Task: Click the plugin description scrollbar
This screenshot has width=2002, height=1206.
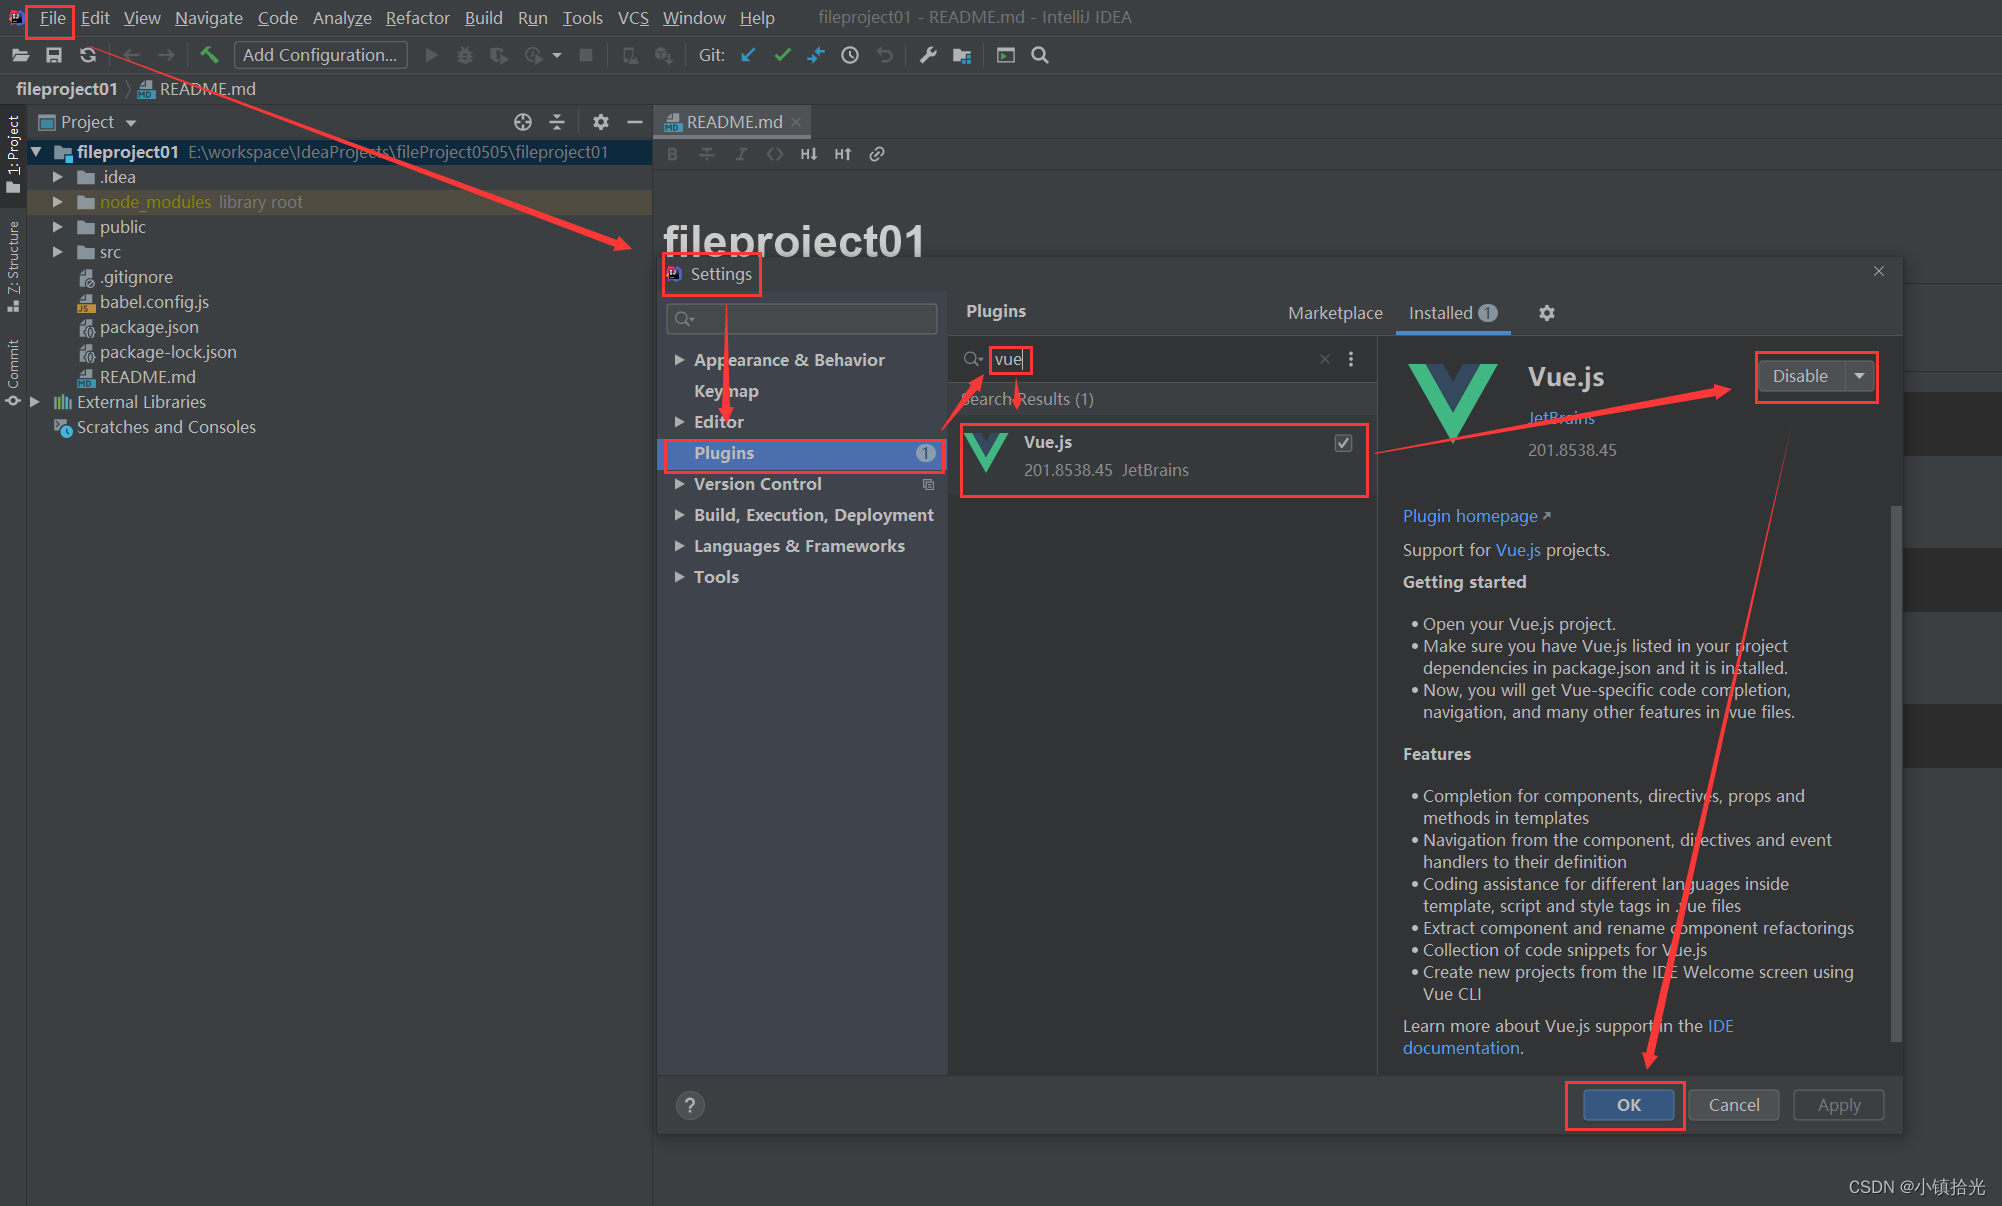Action: click(1895, 772)
